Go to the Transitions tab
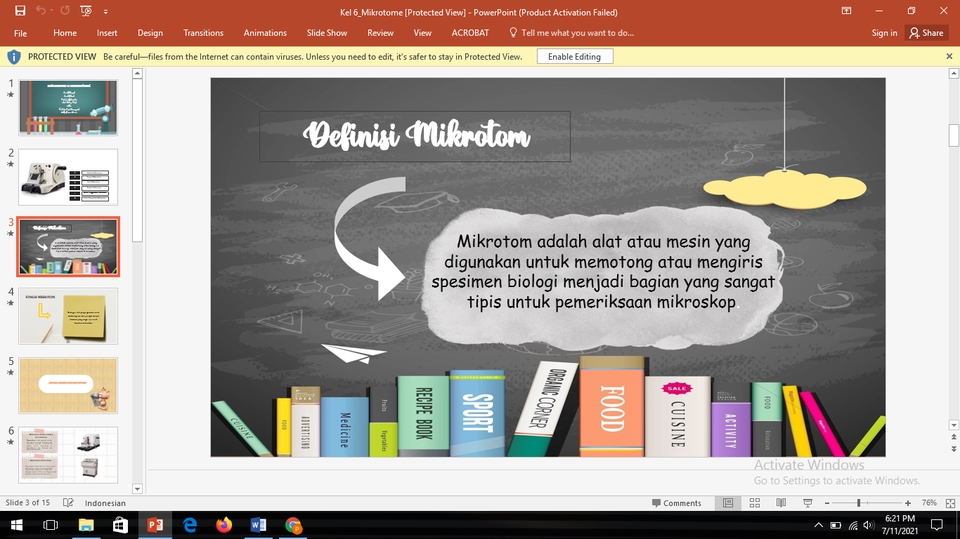 203,33
